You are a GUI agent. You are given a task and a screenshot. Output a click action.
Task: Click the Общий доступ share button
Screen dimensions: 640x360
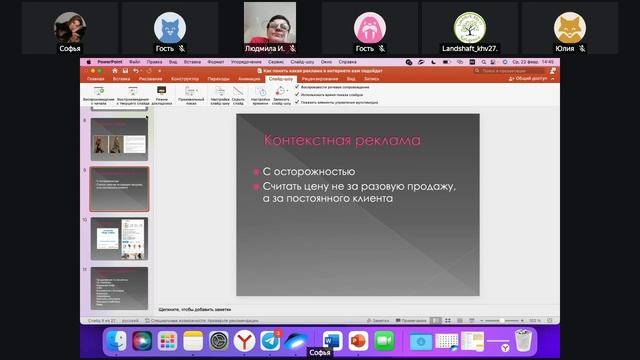[528, 78]
